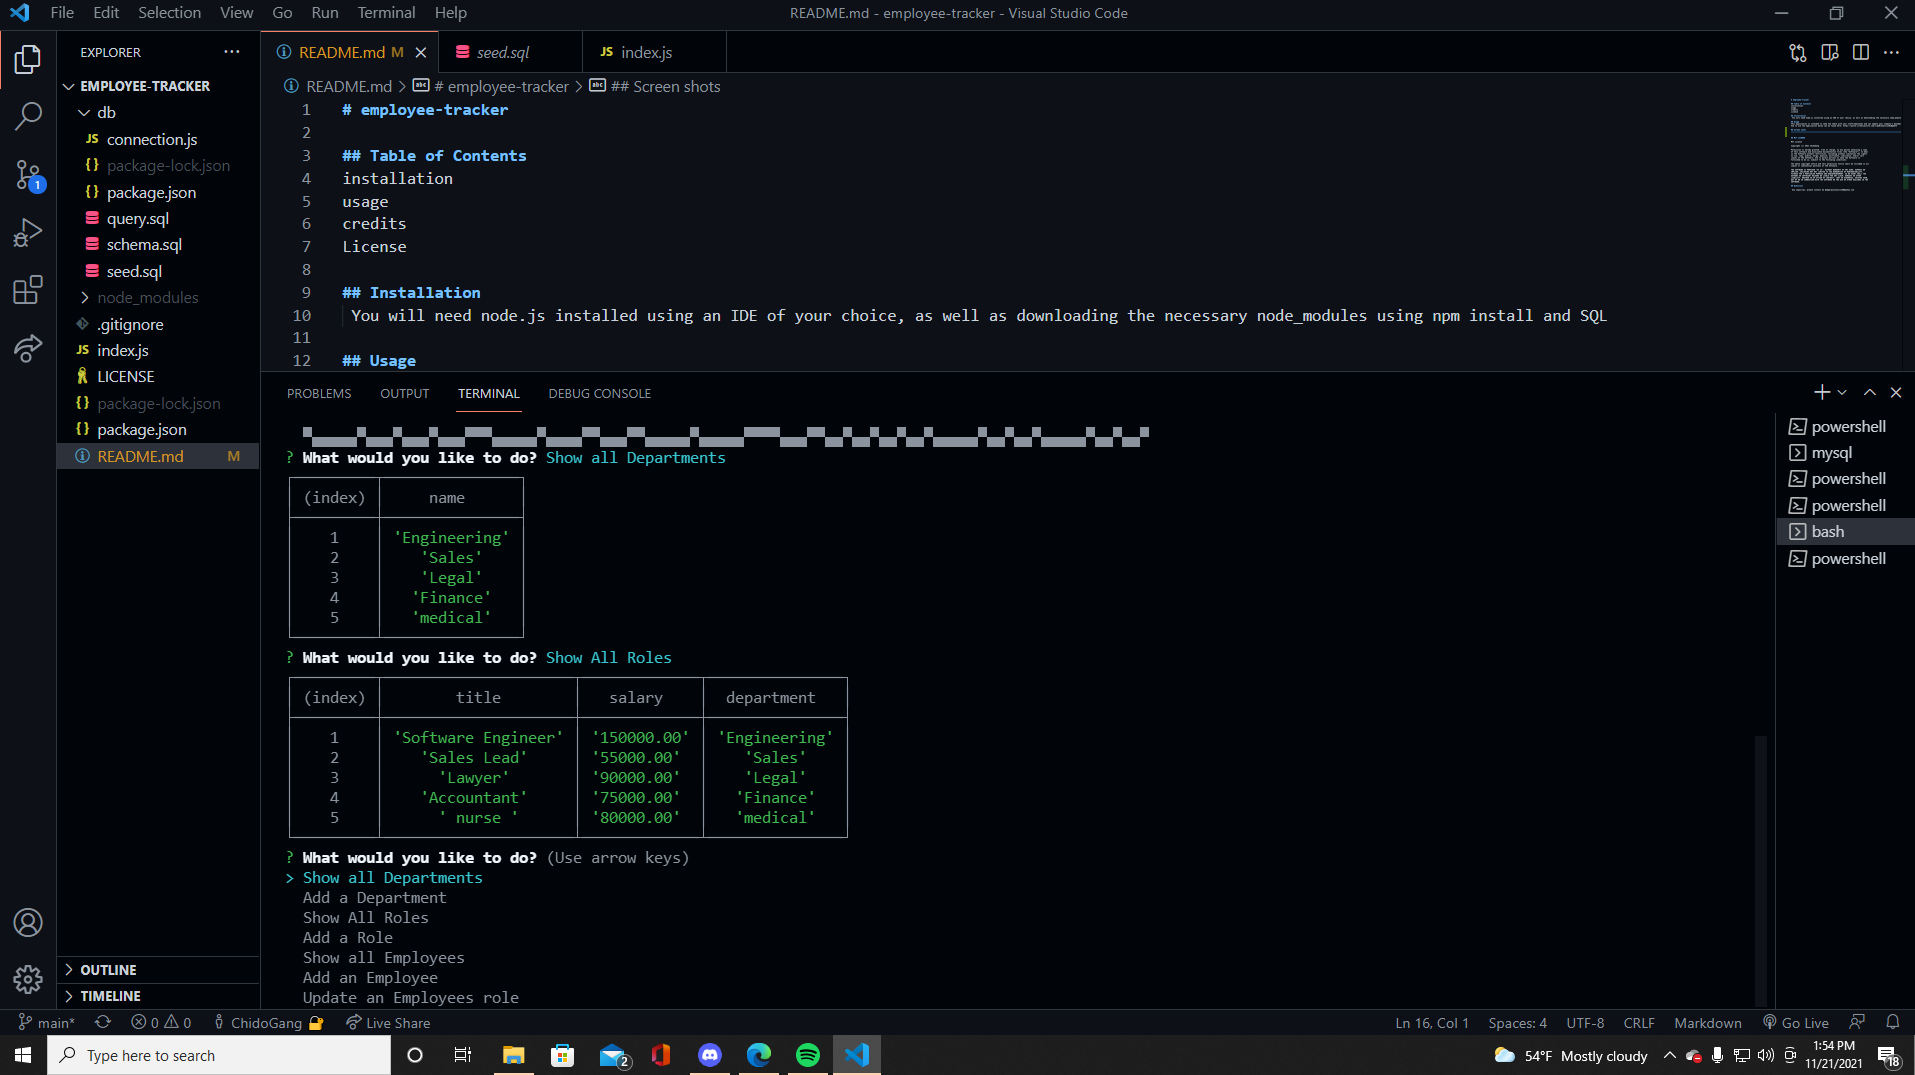Open the Selection menu

pos(169,12)
